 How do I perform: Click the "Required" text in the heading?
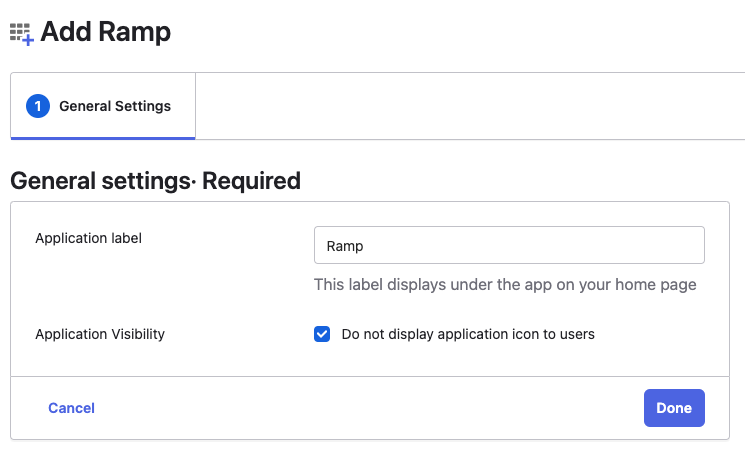pos(251,181)
